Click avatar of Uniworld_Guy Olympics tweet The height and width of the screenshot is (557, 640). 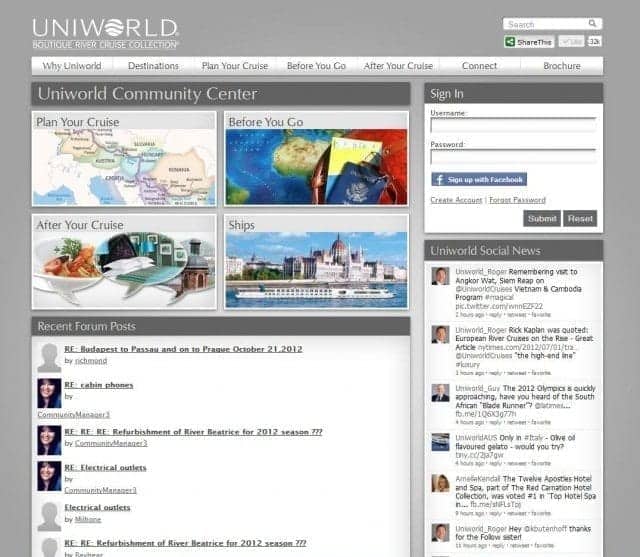(440, 393)
